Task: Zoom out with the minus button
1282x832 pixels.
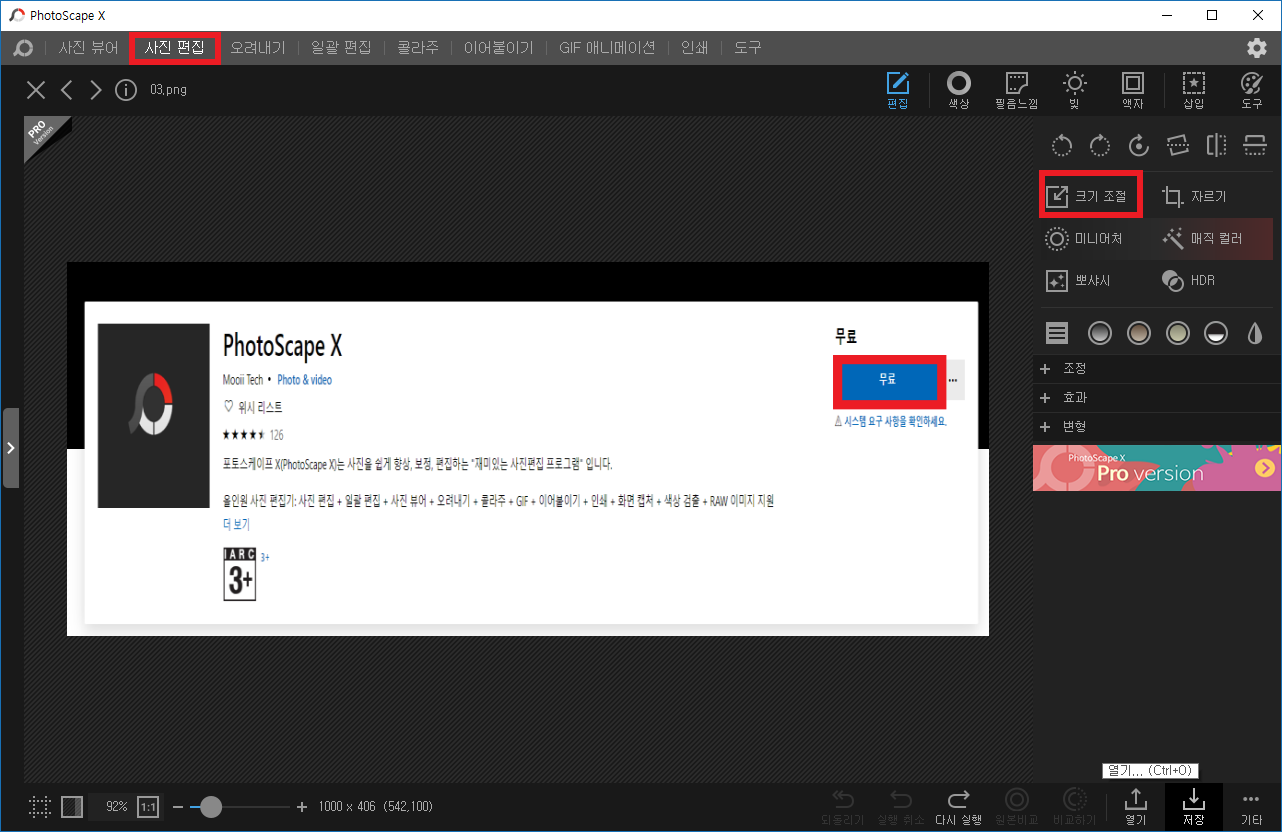Action: click(178, 807)
